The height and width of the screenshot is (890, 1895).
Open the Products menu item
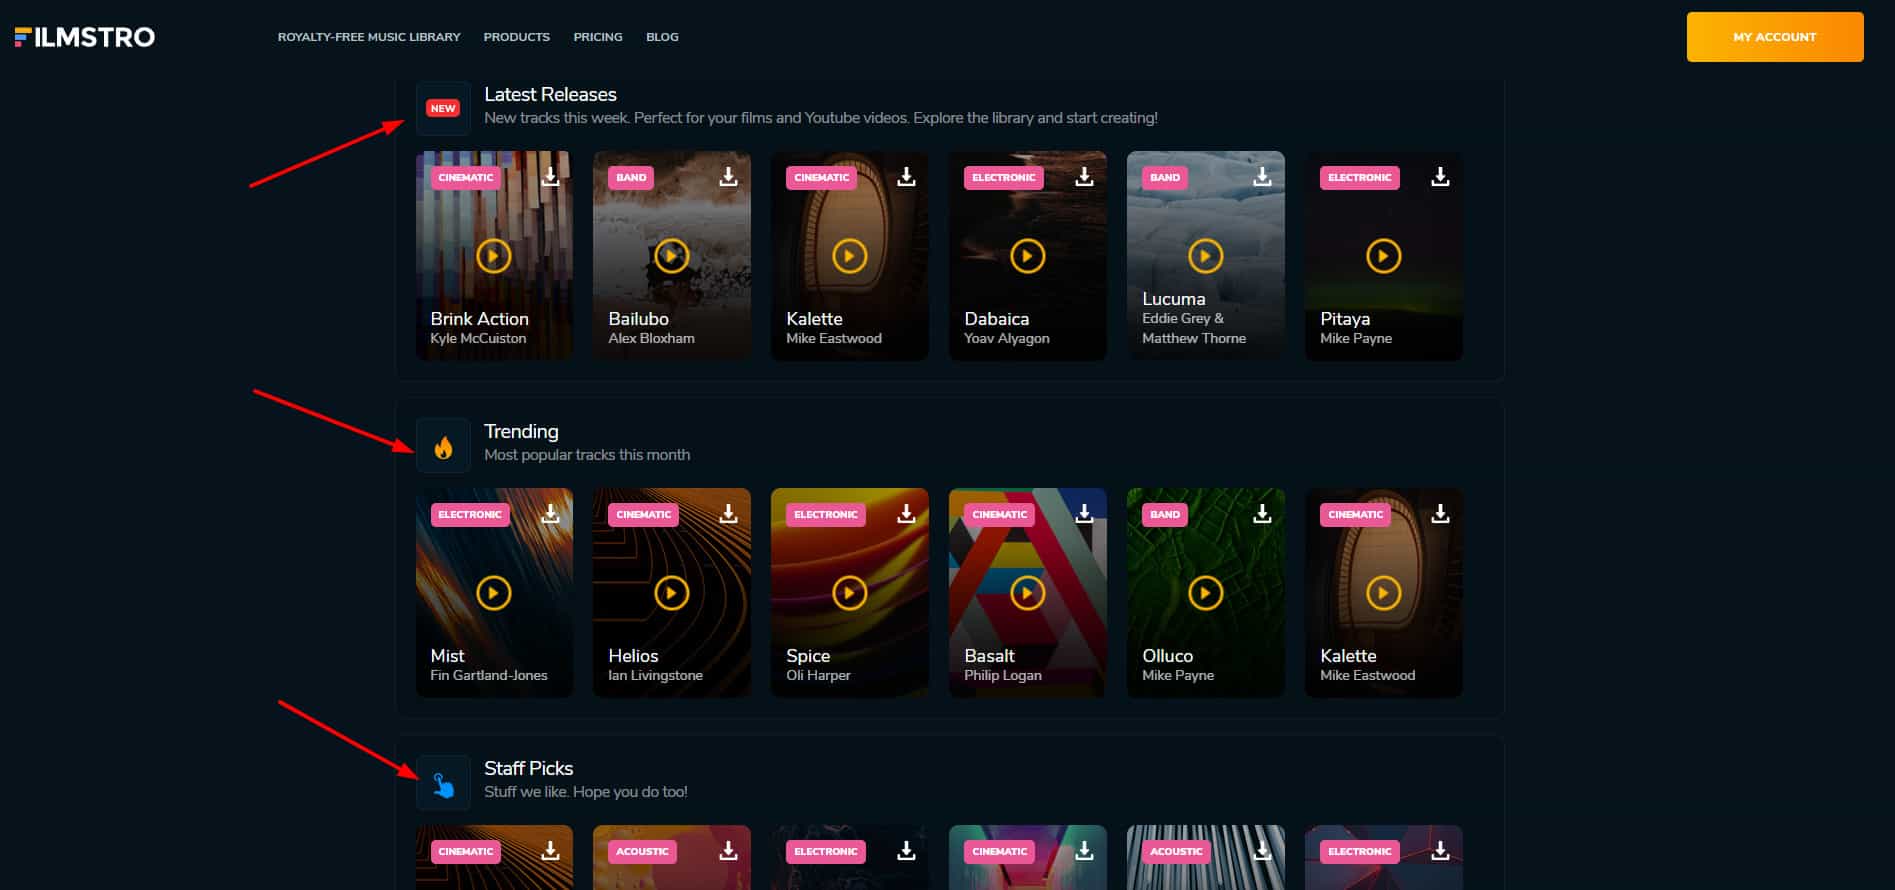[516, 37]
